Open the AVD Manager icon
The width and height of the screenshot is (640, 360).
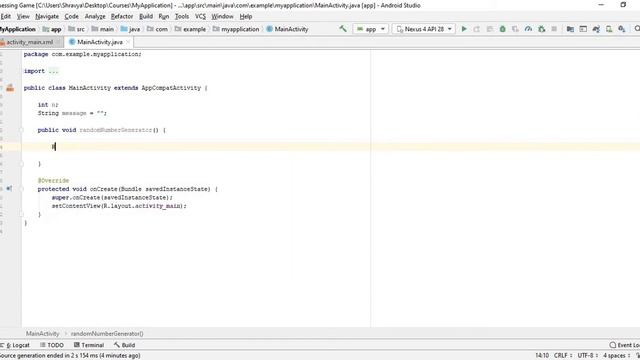(609, 29)
